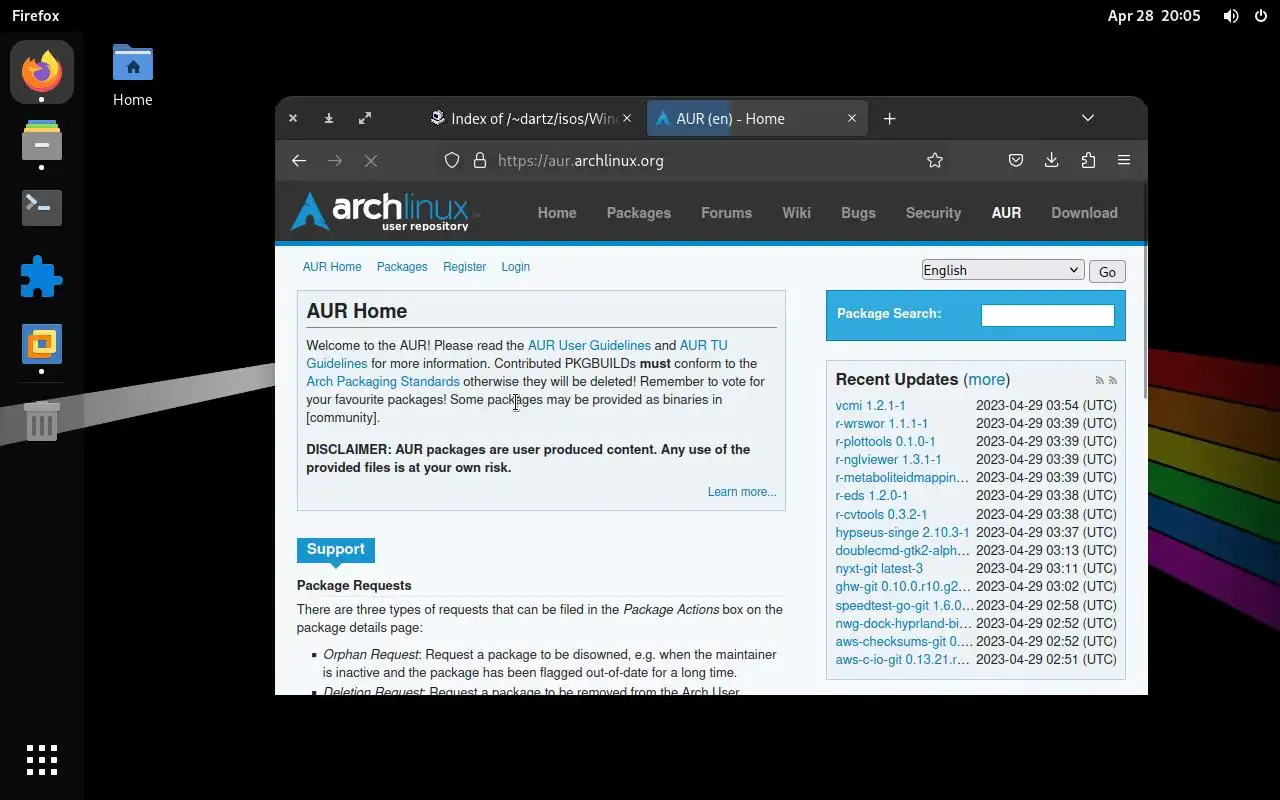Image resolution: width=1280 pixels, height=800 pixels.
Task: Open Security in the Arch navbar
Action: pos(933,213)
